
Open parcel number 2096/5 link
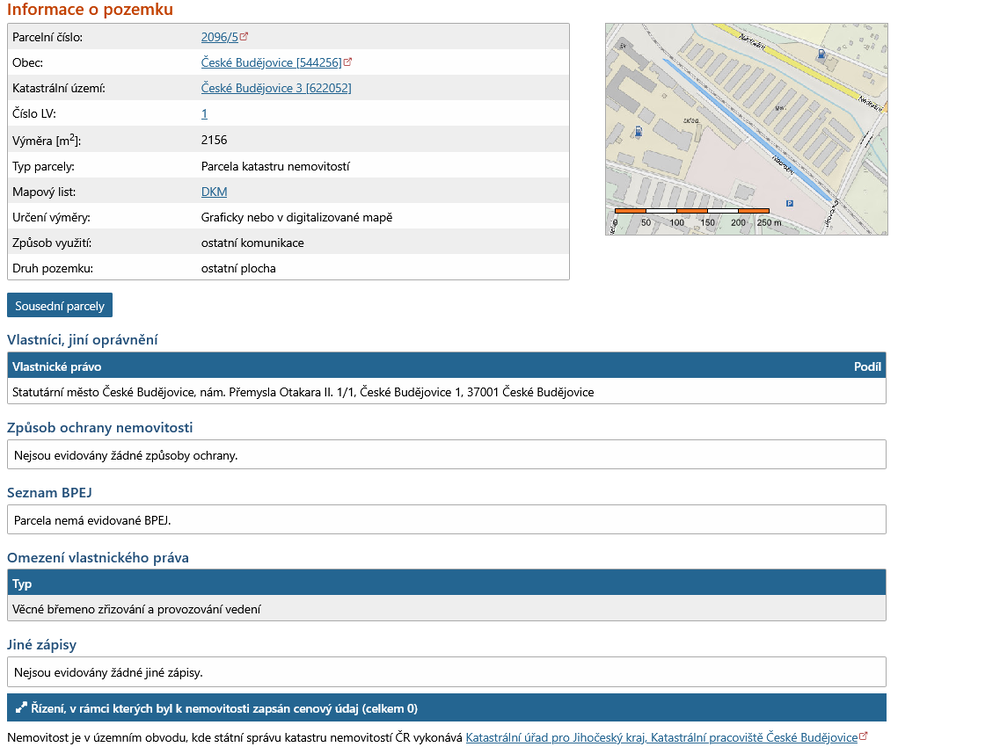219,37
